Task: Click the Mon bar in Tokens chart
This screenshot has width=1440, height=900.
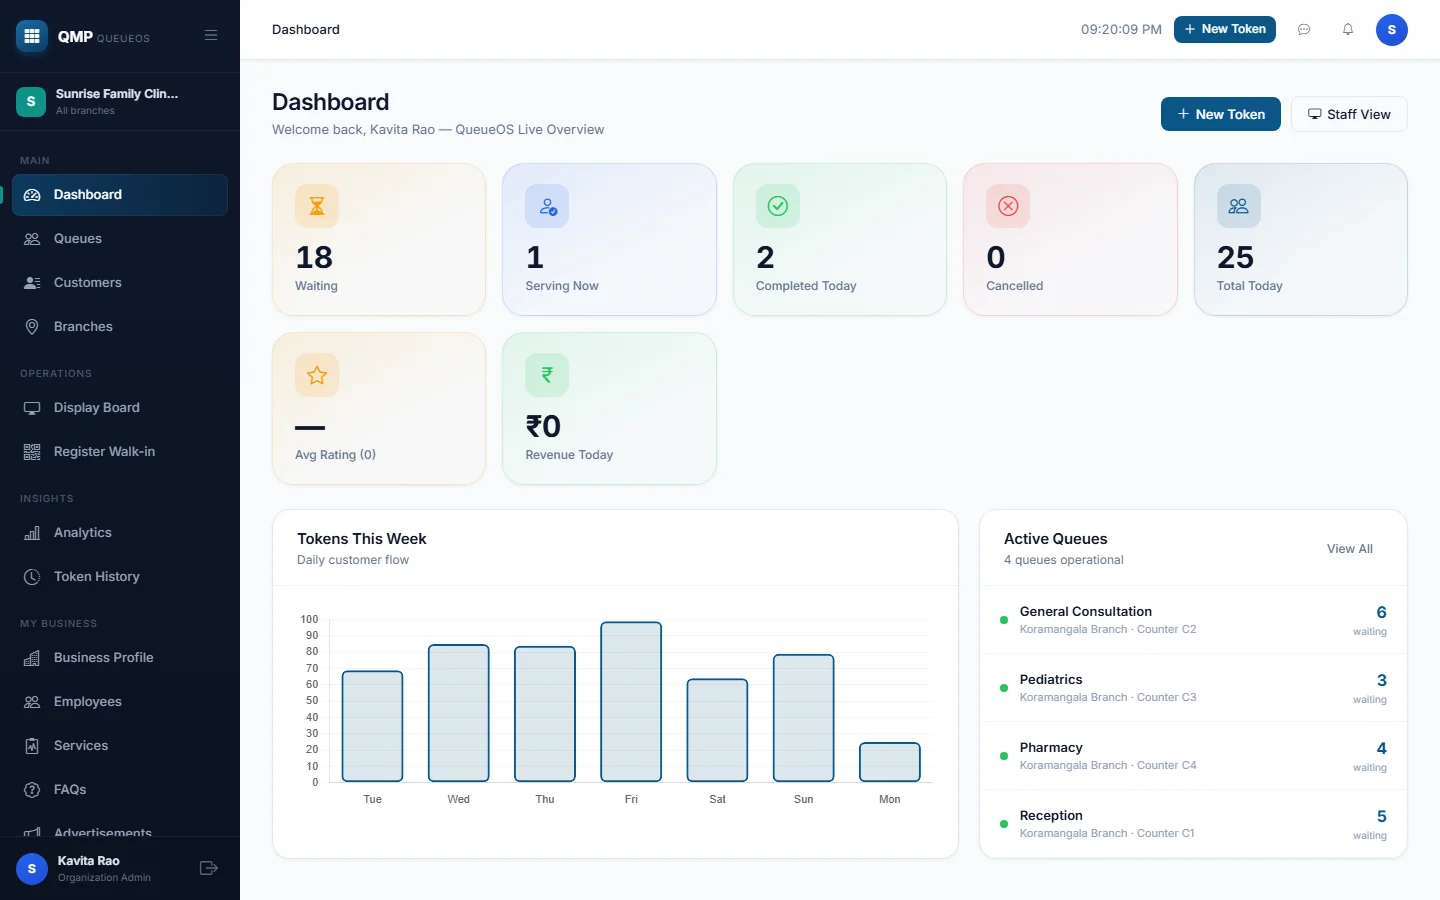Action: 890,762
